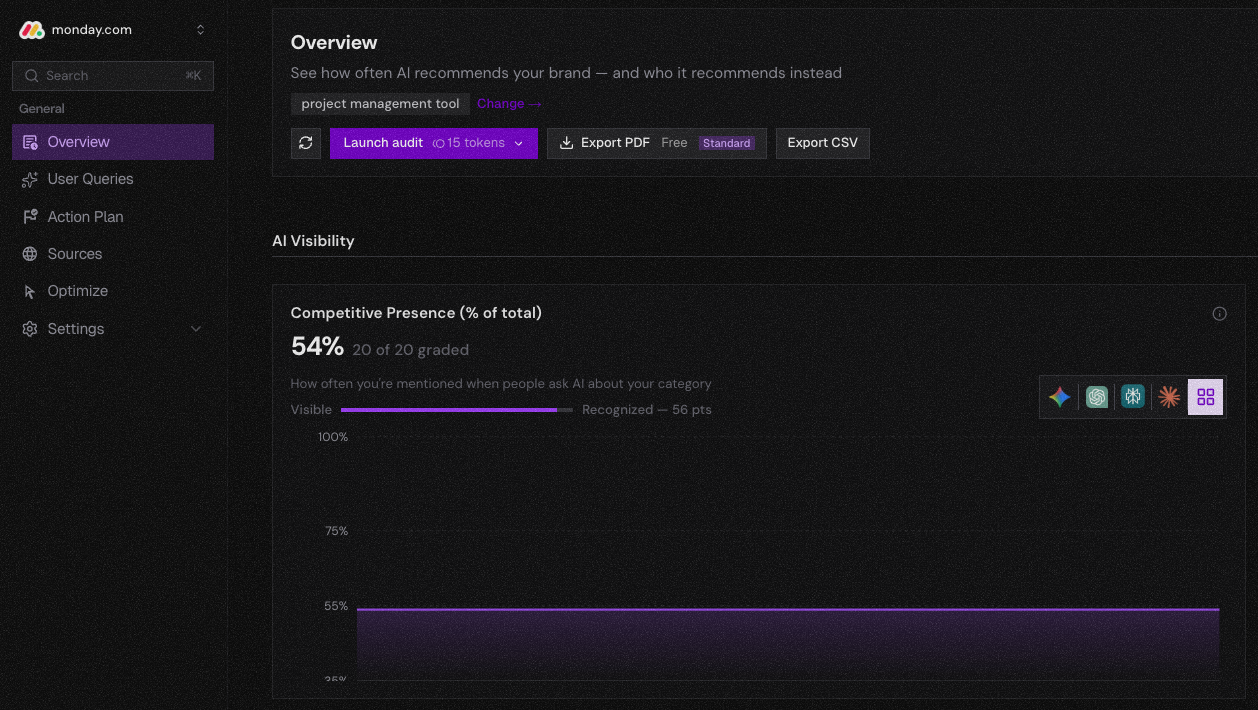Filter chart by Gemini model icon

[x=1060, y=397]
